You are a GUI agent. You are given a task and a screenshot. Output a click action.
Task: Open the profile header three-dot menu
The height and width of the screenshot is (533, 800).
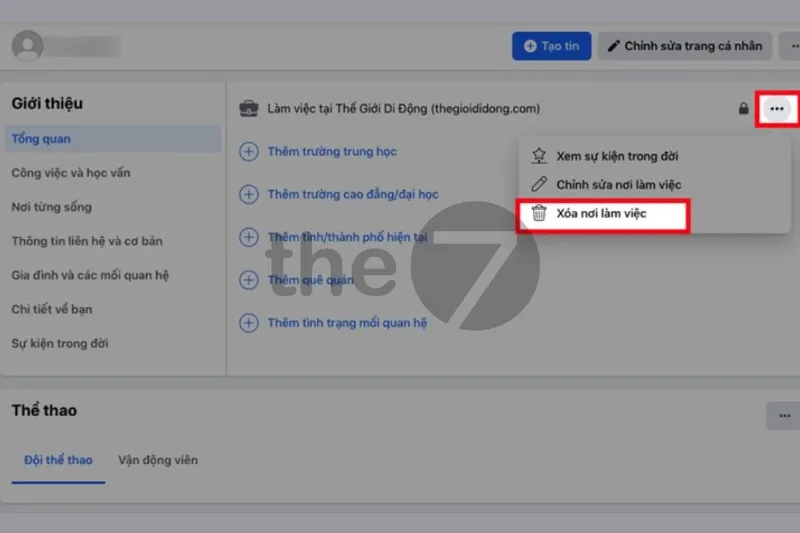click(791, 46)
